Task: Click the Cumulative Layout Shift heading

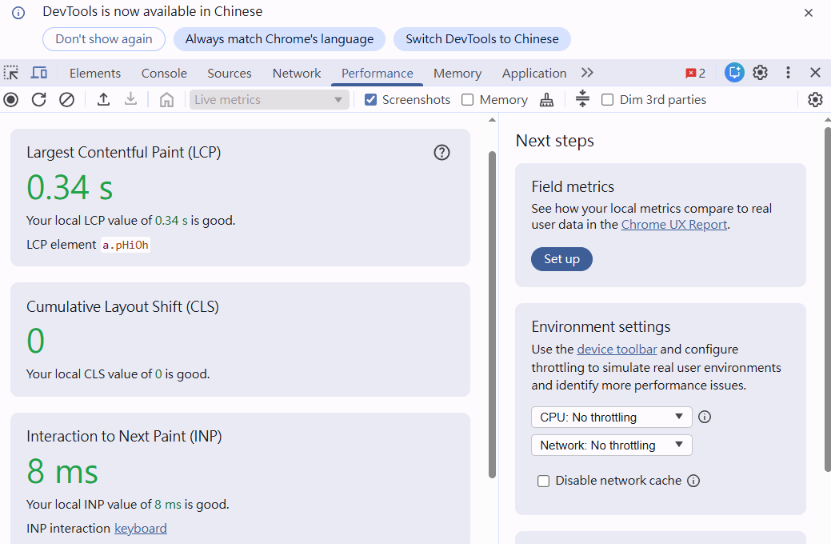Action: [122, 307]
